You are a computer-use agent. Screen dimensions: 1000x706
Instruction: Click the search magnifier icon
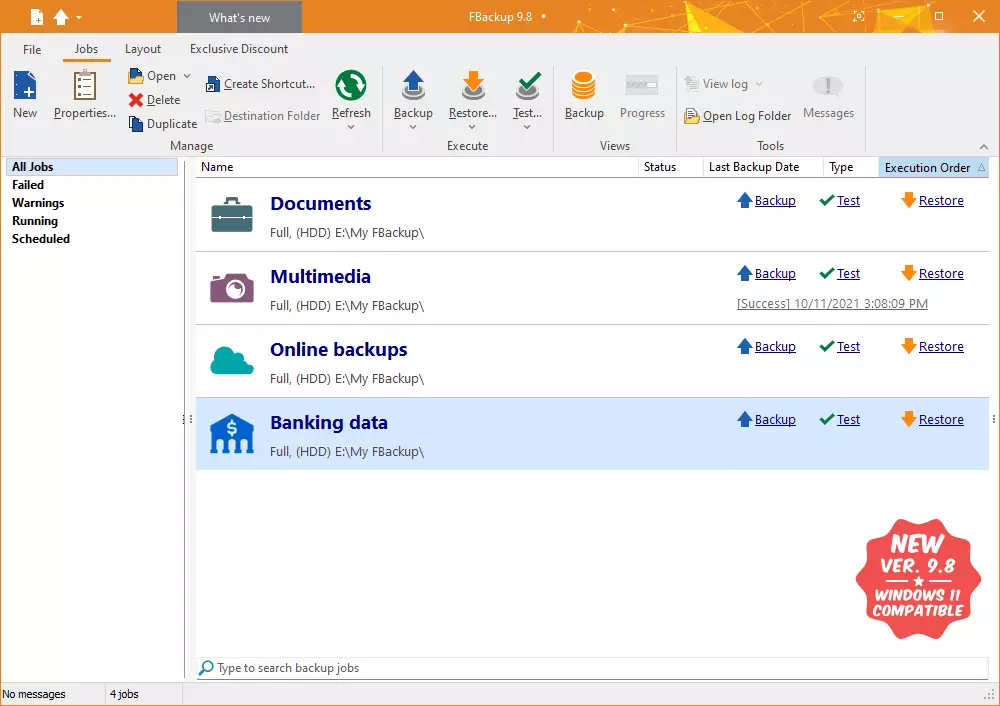tap(206, 668)
